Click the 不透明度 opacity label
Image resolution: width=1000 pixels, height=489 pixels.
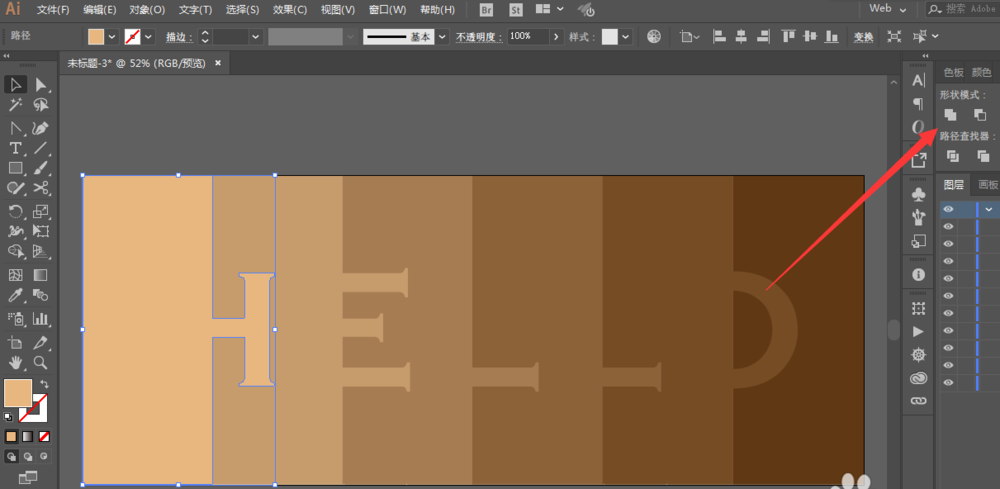coord(479,37)
